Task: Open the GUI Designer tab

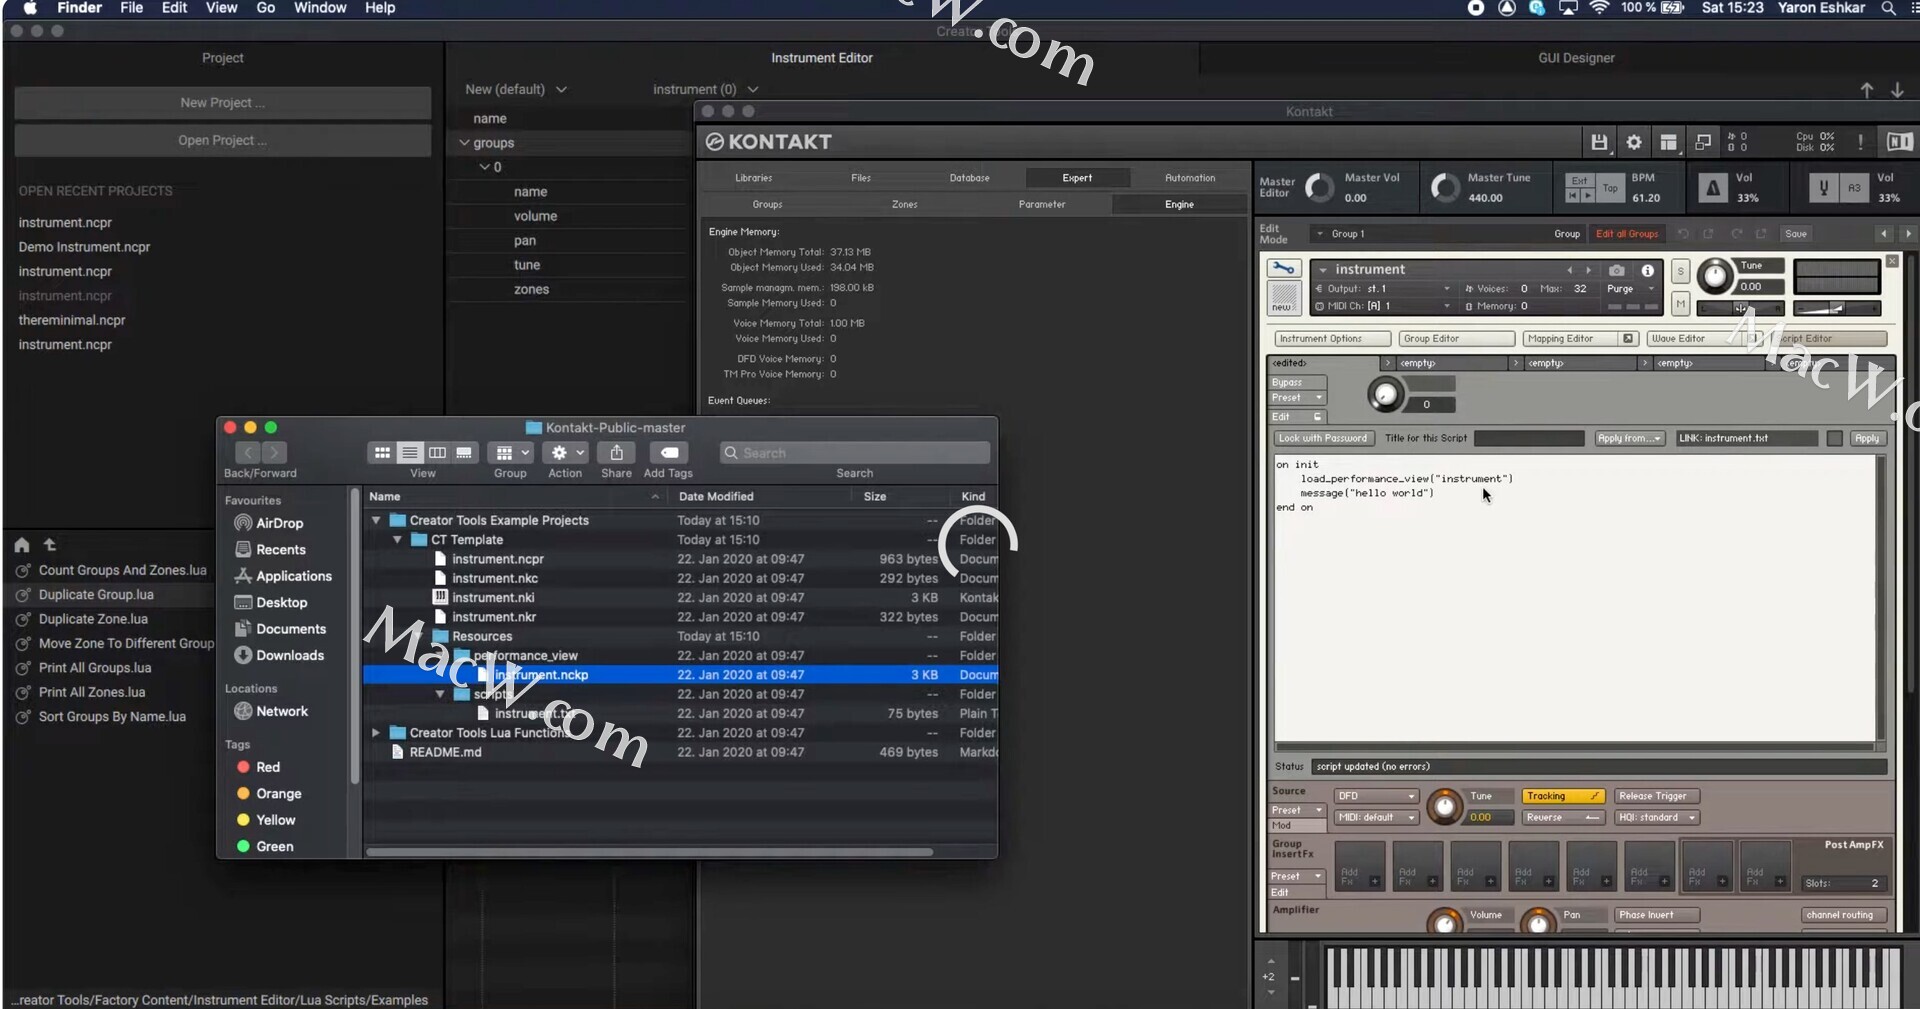Action: click(1576, 58)
